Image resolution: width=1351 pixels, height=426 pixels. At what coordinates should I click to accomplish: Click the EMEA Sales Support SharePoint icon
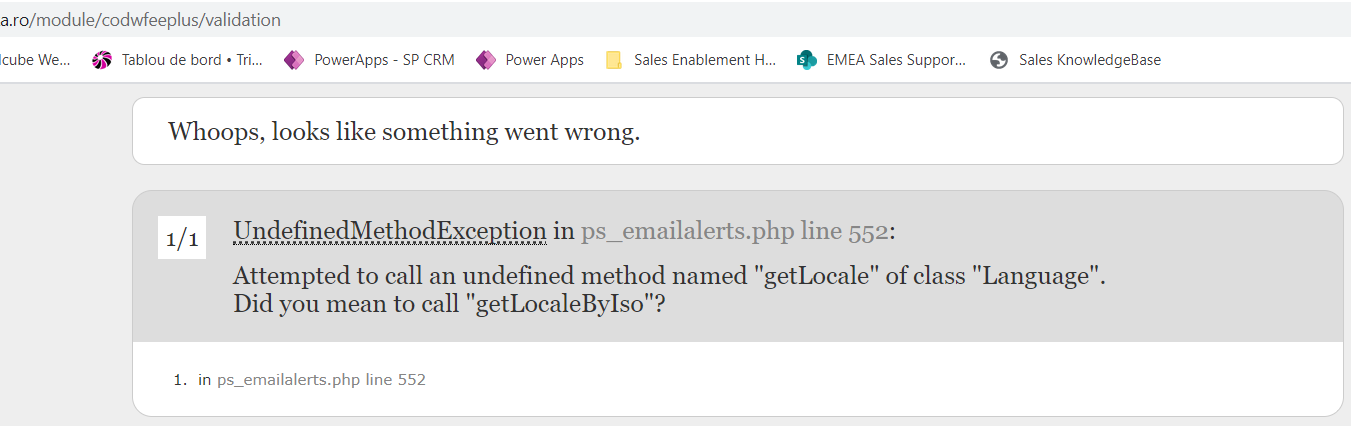tap(807, 60)
